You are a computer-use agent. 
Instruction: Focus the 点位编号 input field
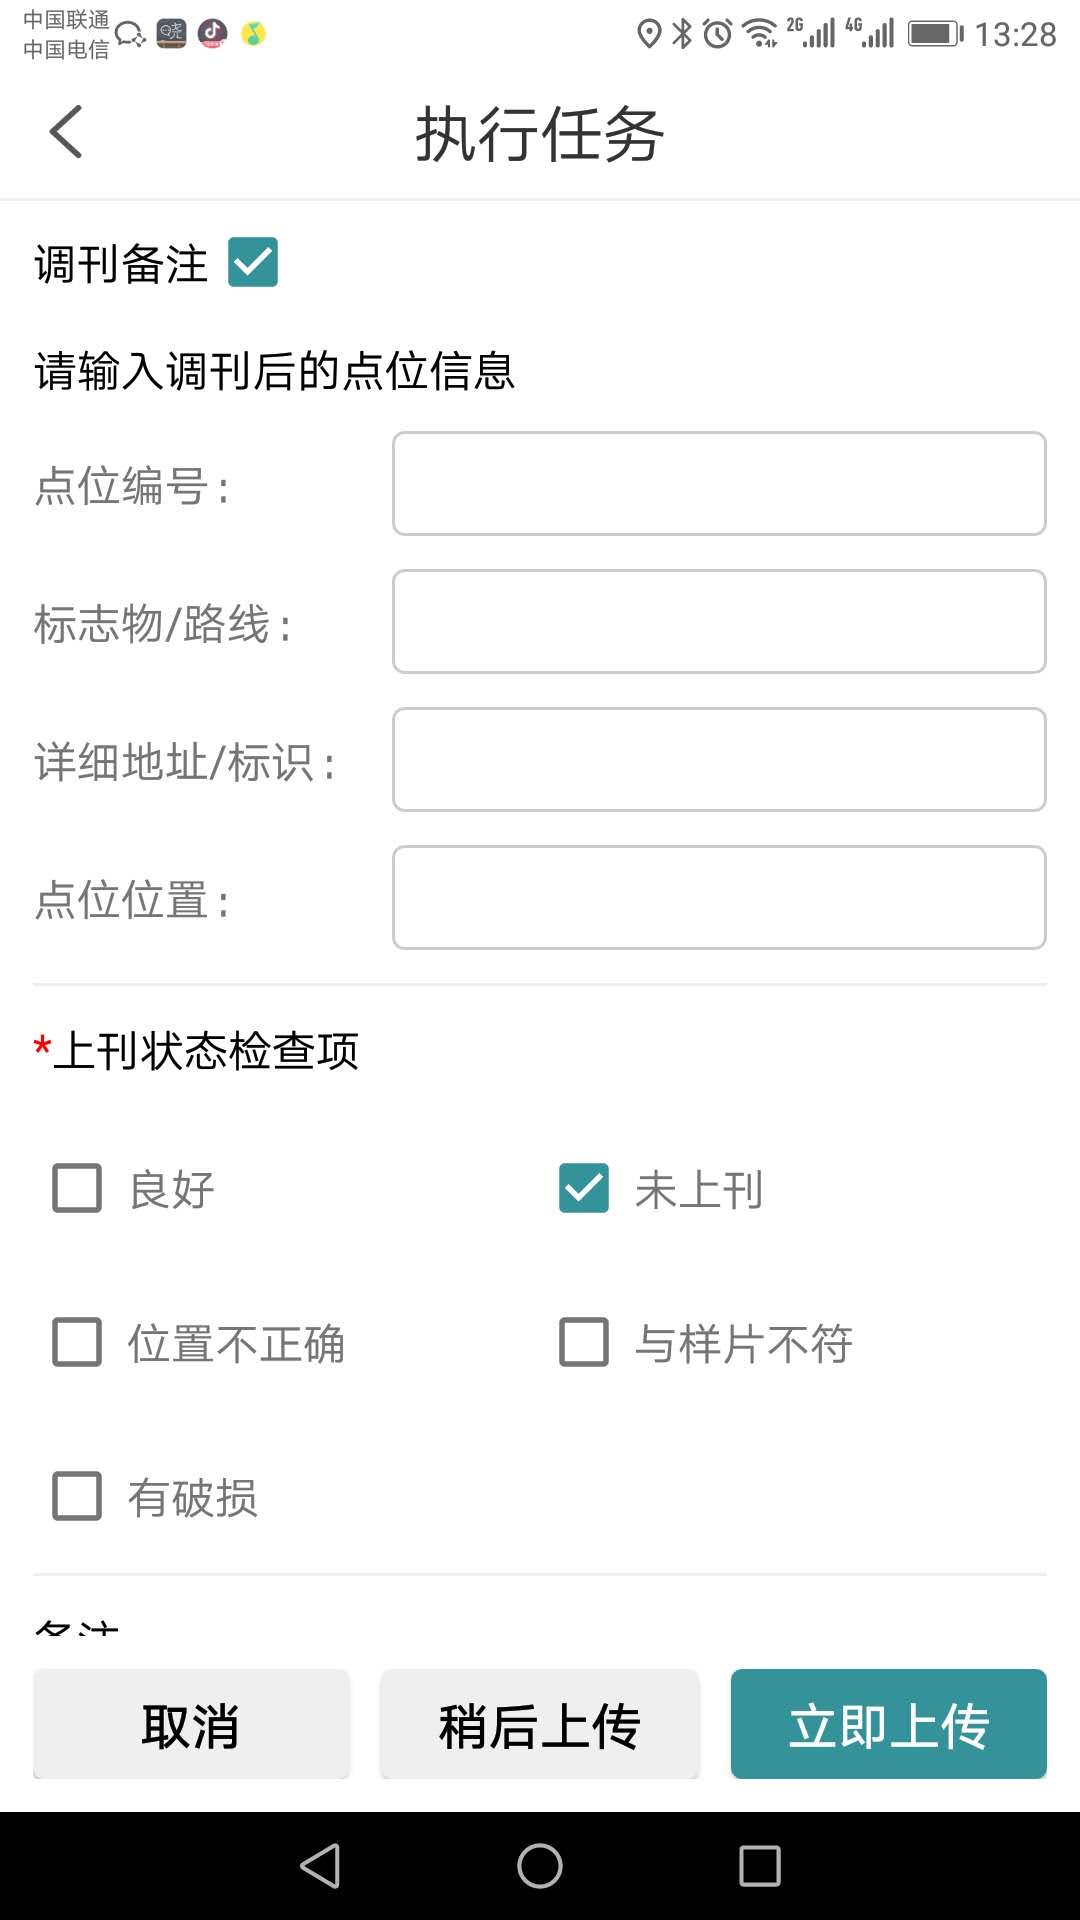(719, 484)
